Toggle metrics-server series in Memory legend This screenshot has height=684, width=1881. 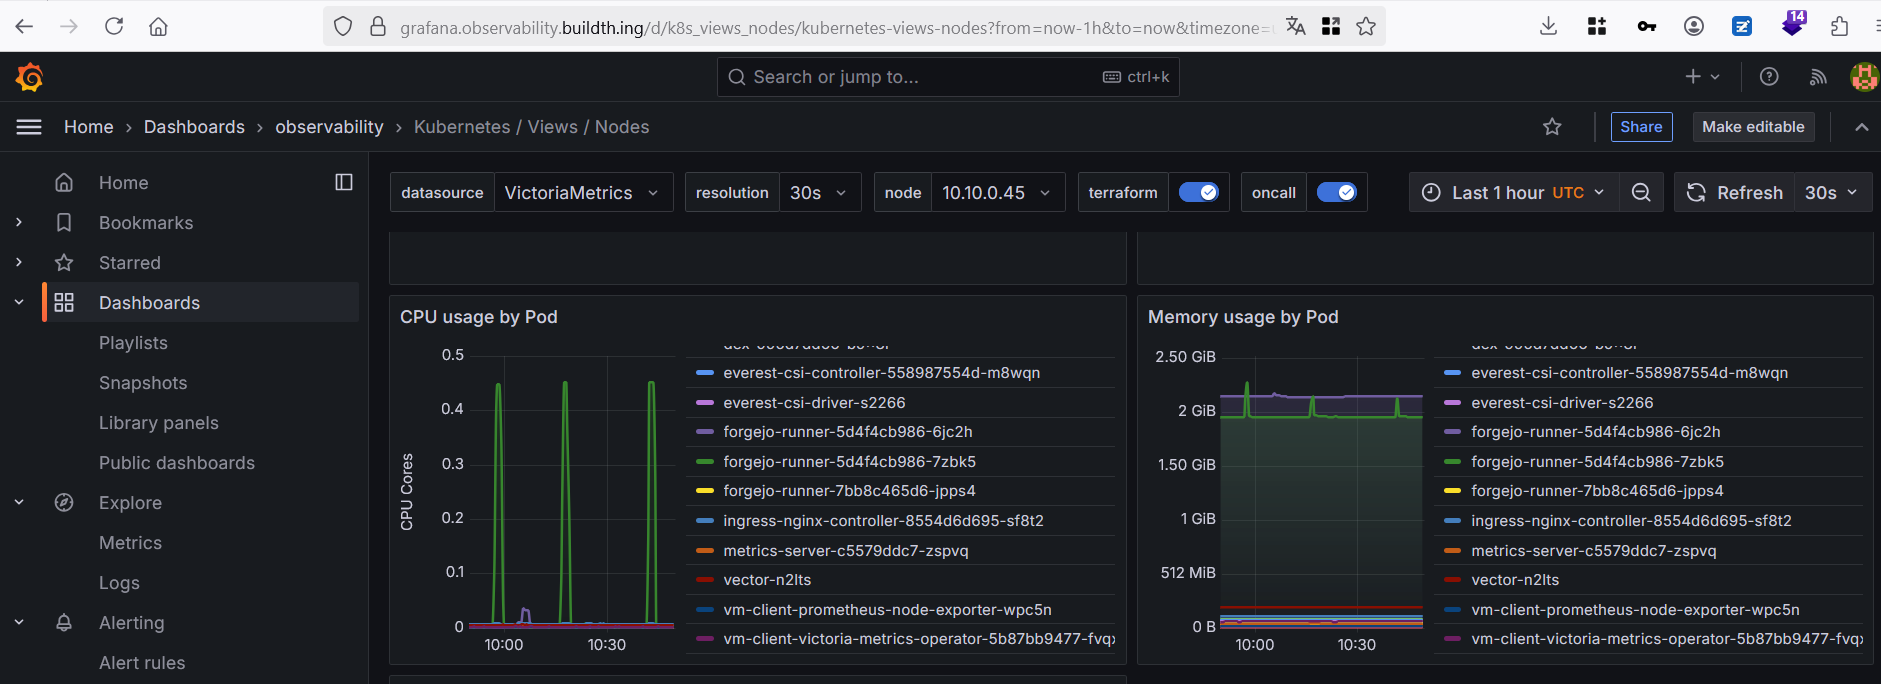(x=1593, y=551)
